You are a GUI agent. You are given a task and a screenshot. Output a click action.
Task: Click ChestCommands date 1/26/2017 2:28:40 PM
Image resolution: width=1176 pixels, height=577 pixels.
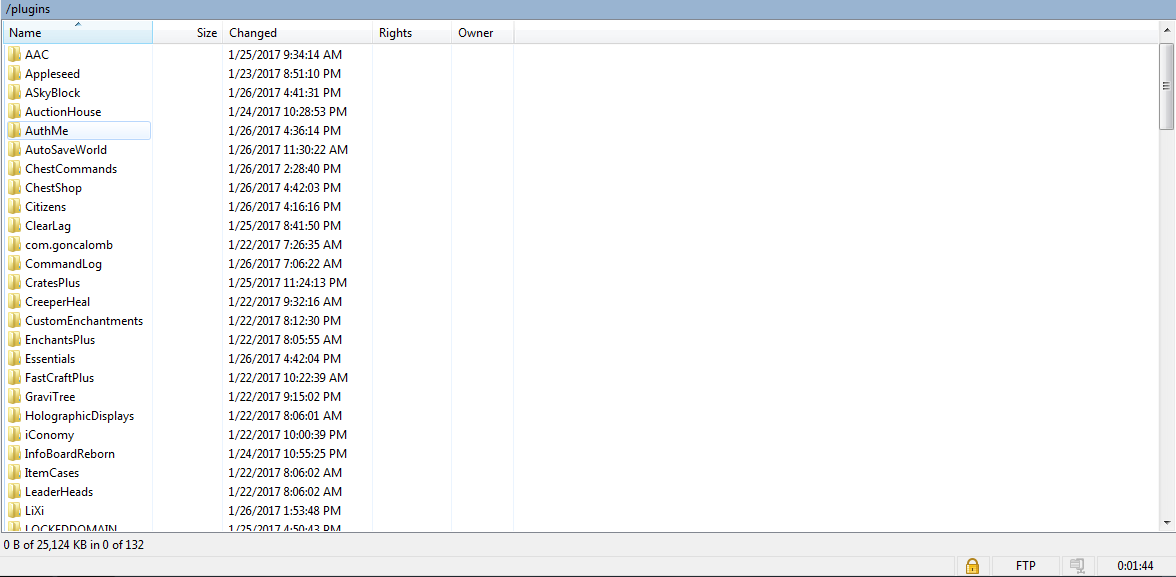click(285, 169)
